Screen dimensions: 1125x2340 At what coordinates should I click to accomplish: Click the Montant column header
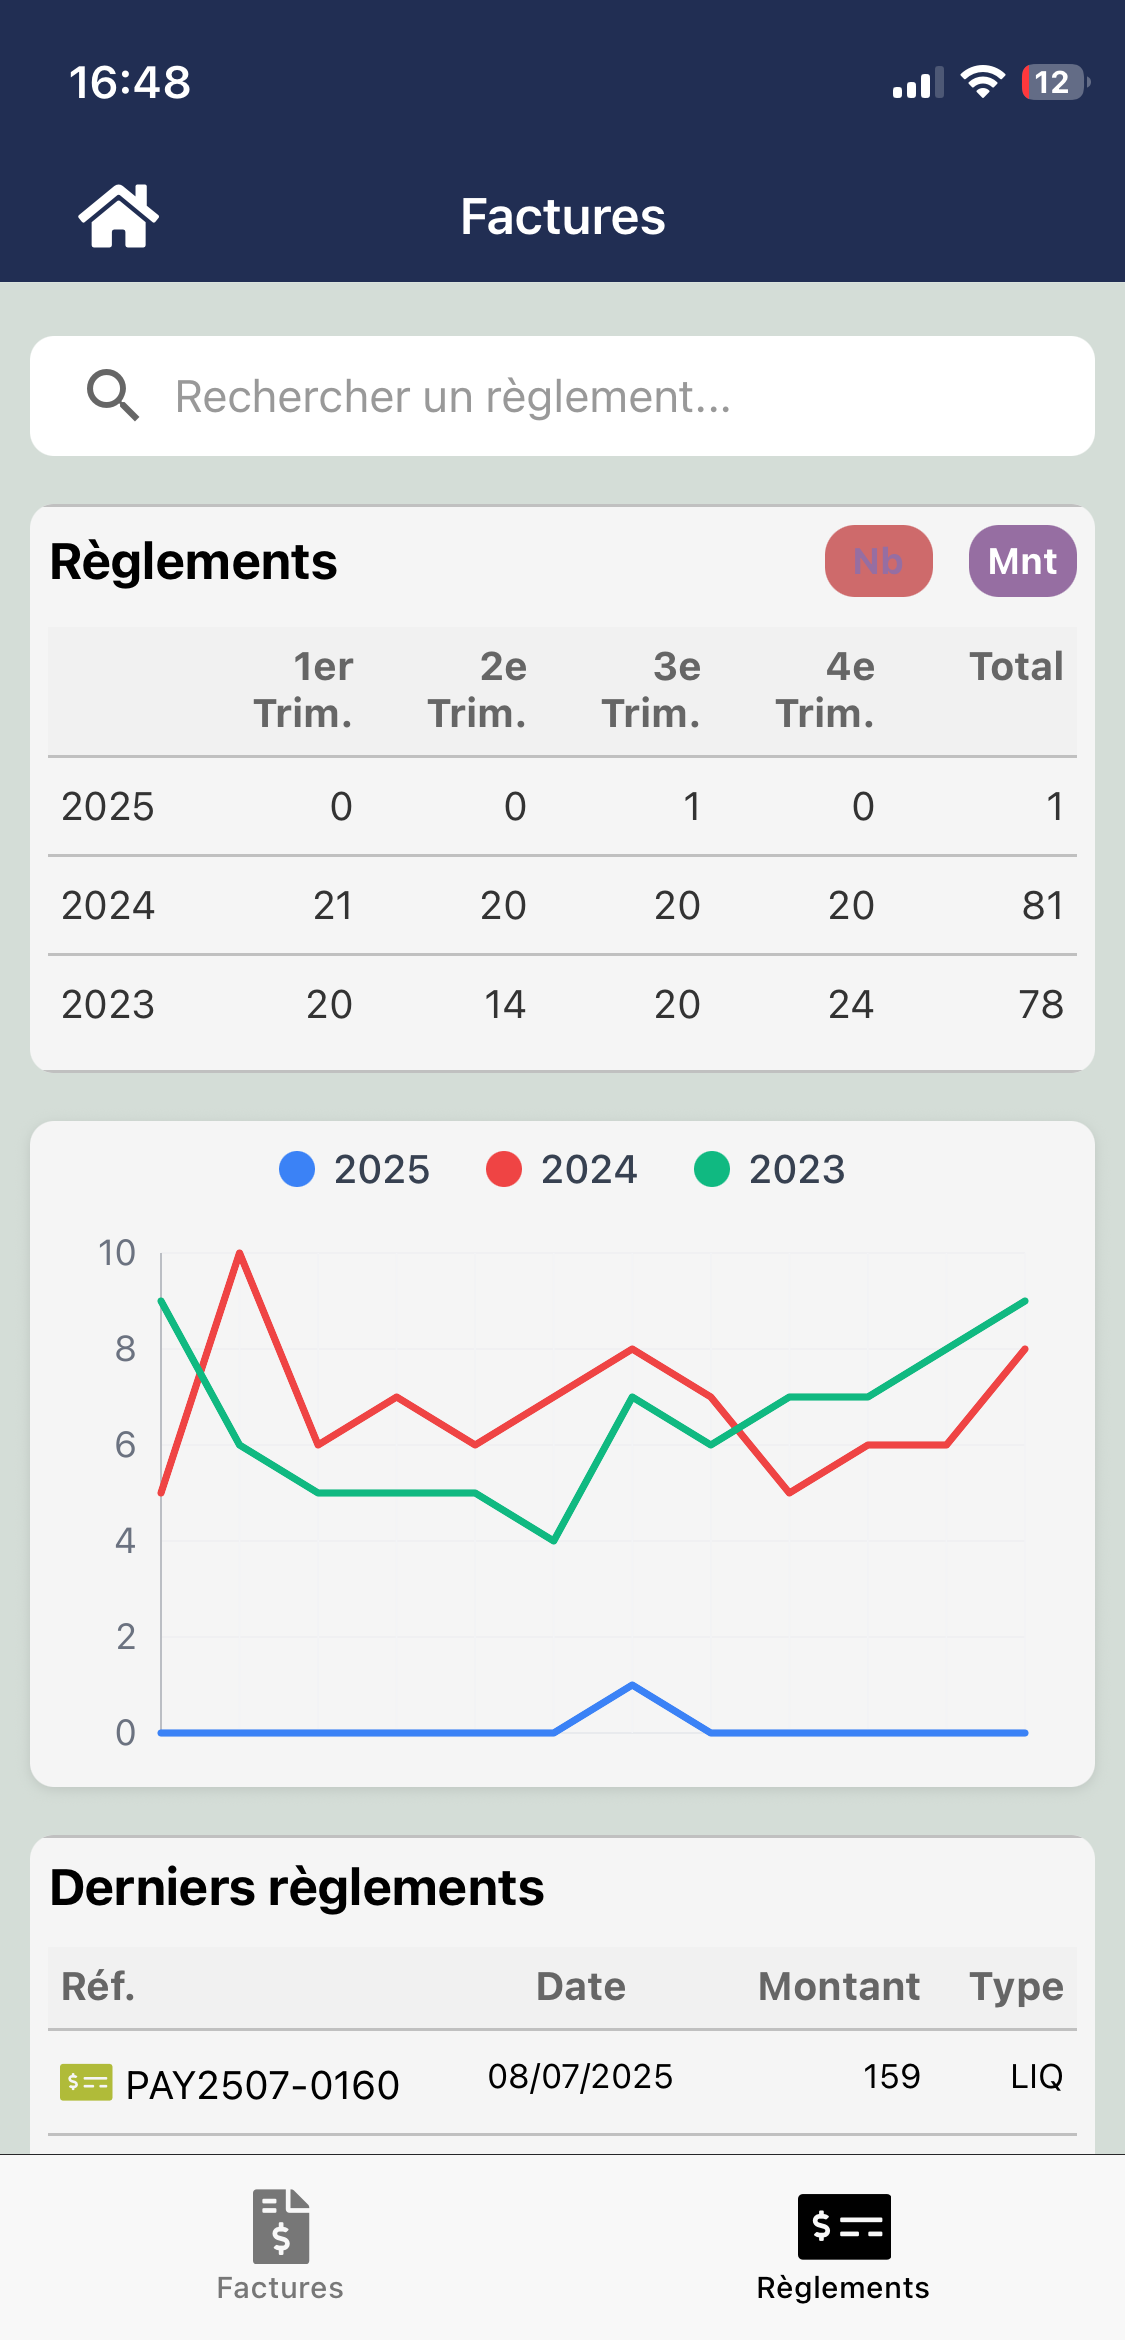[x=838, y=1986]
